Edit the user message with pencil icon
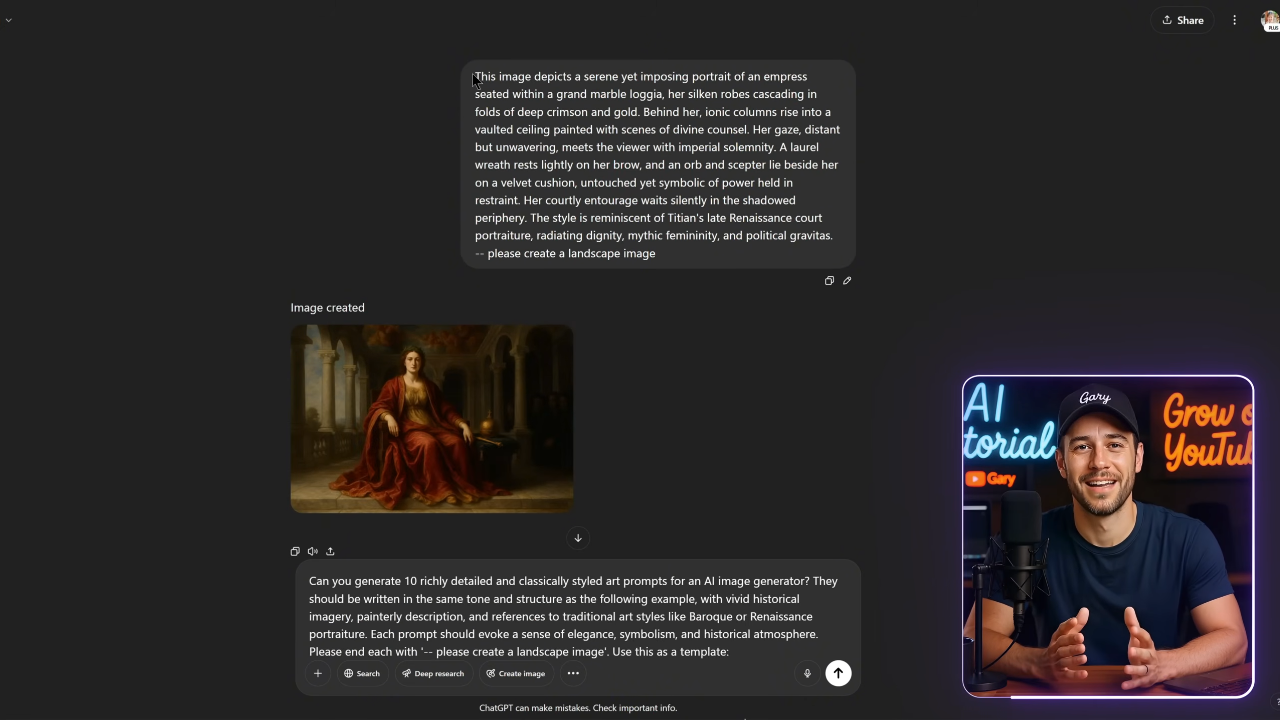Screen dimensions: 1280x720 (847, 281)
